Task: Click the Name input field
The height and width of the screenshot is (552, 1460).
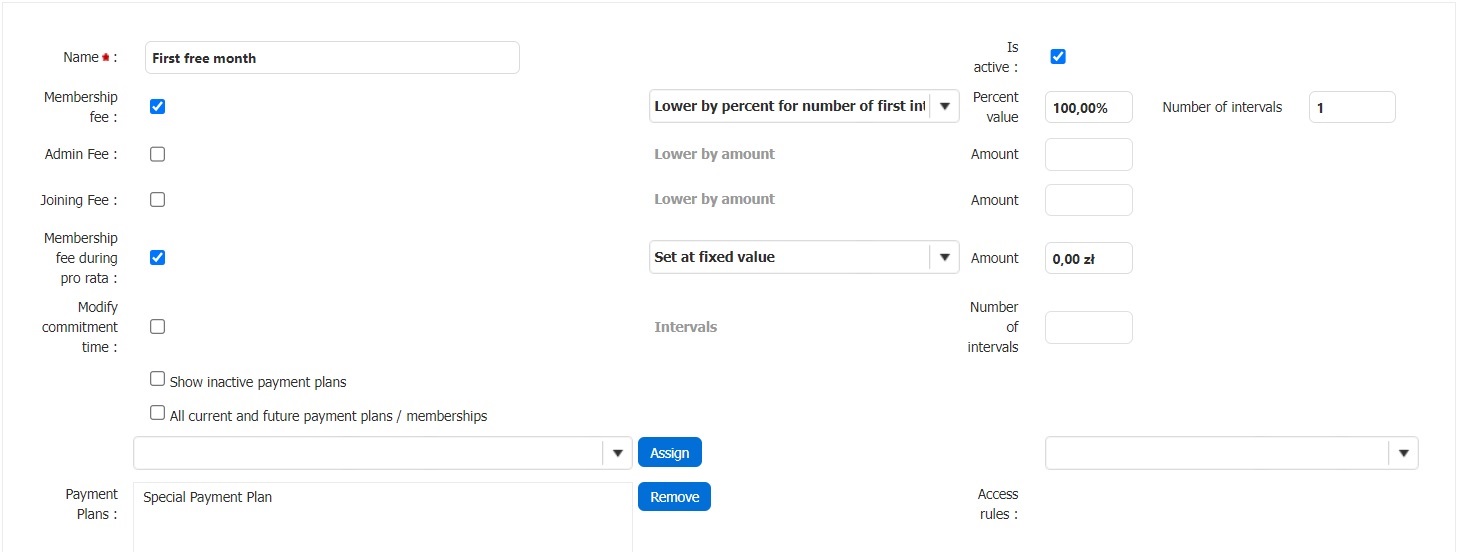Action: point(332,58)
